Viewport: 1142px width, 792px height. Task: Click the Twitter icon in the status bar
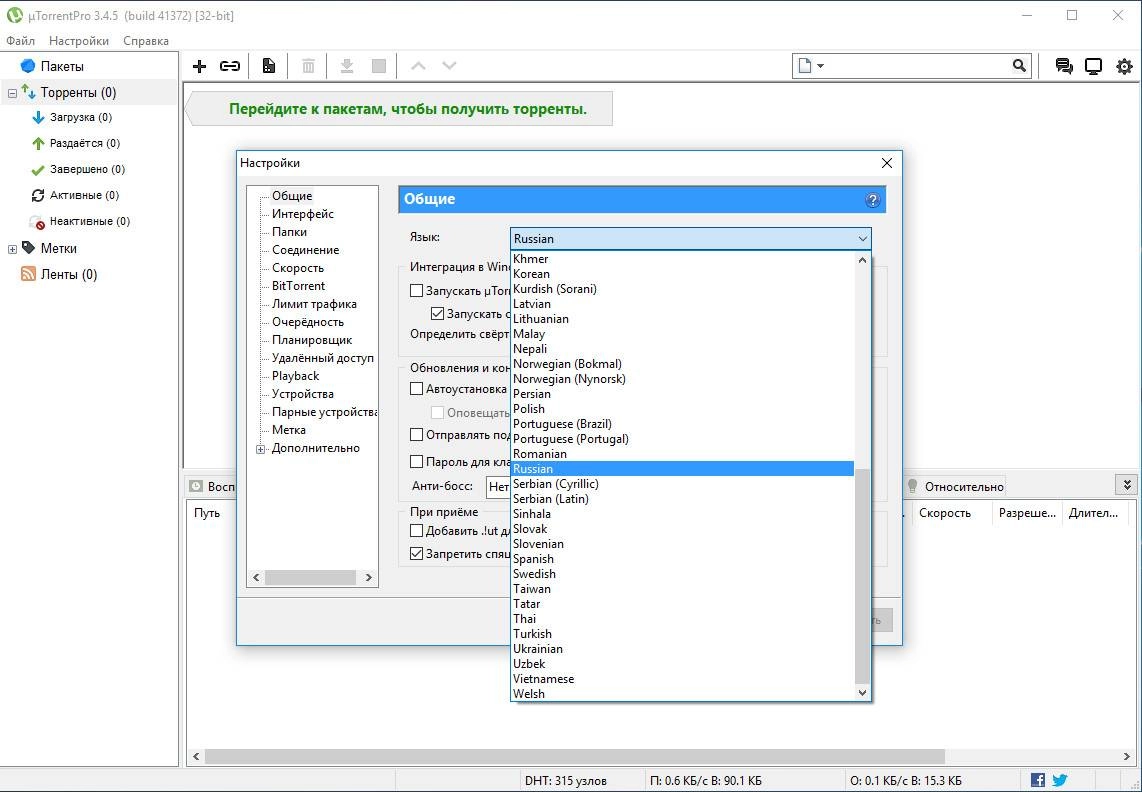coord(1059,780)
